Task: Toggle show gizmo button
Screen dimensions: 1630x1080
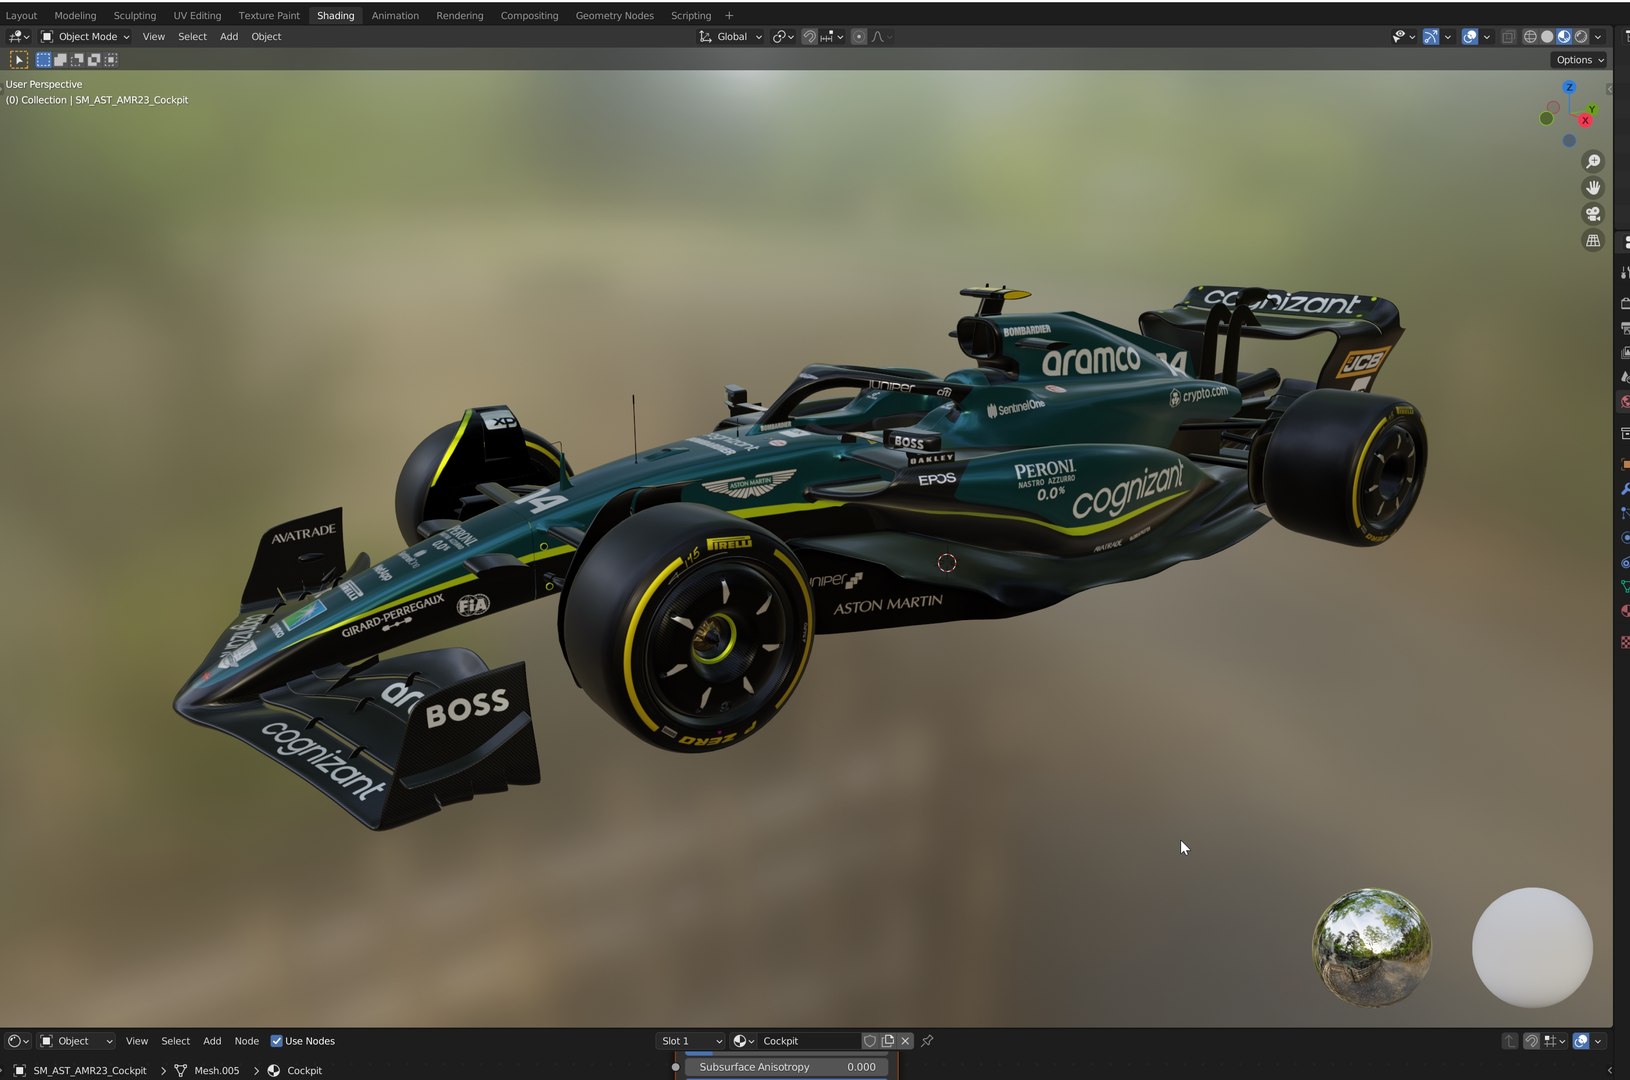Action: tap(1431, 37)
